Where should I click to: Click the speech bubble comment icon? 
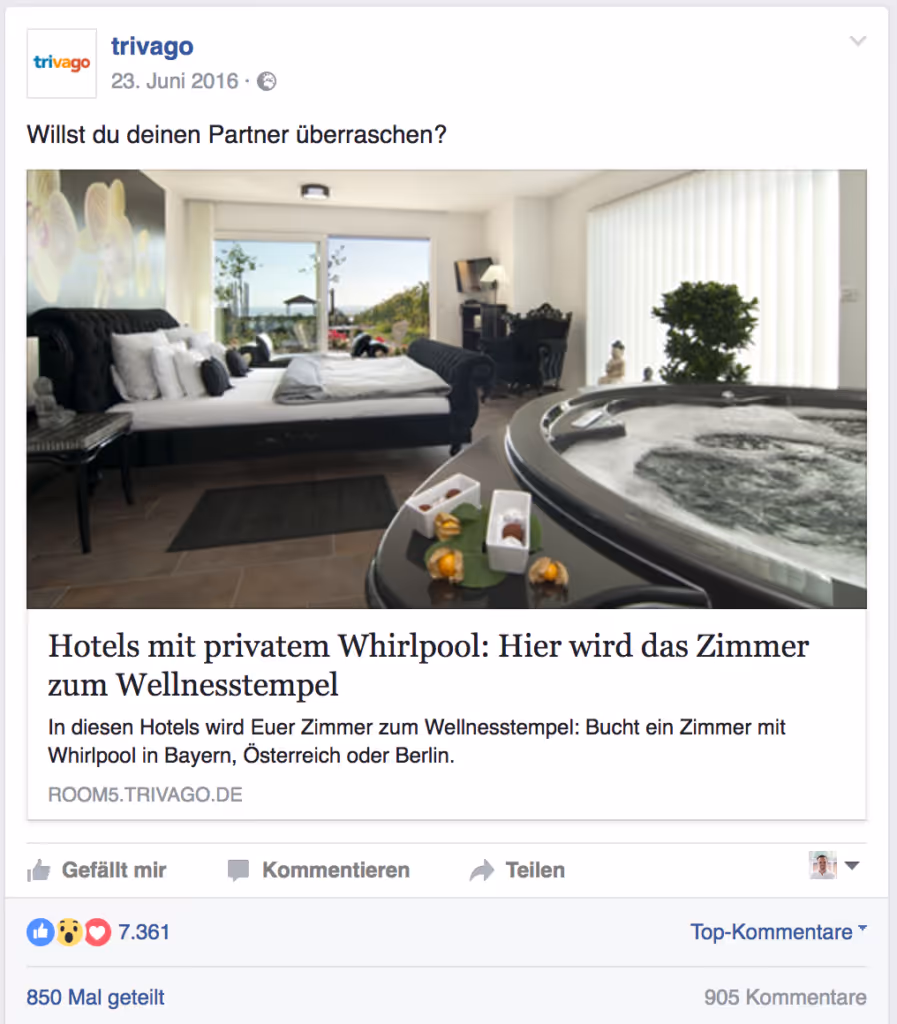tap(238, 871)
